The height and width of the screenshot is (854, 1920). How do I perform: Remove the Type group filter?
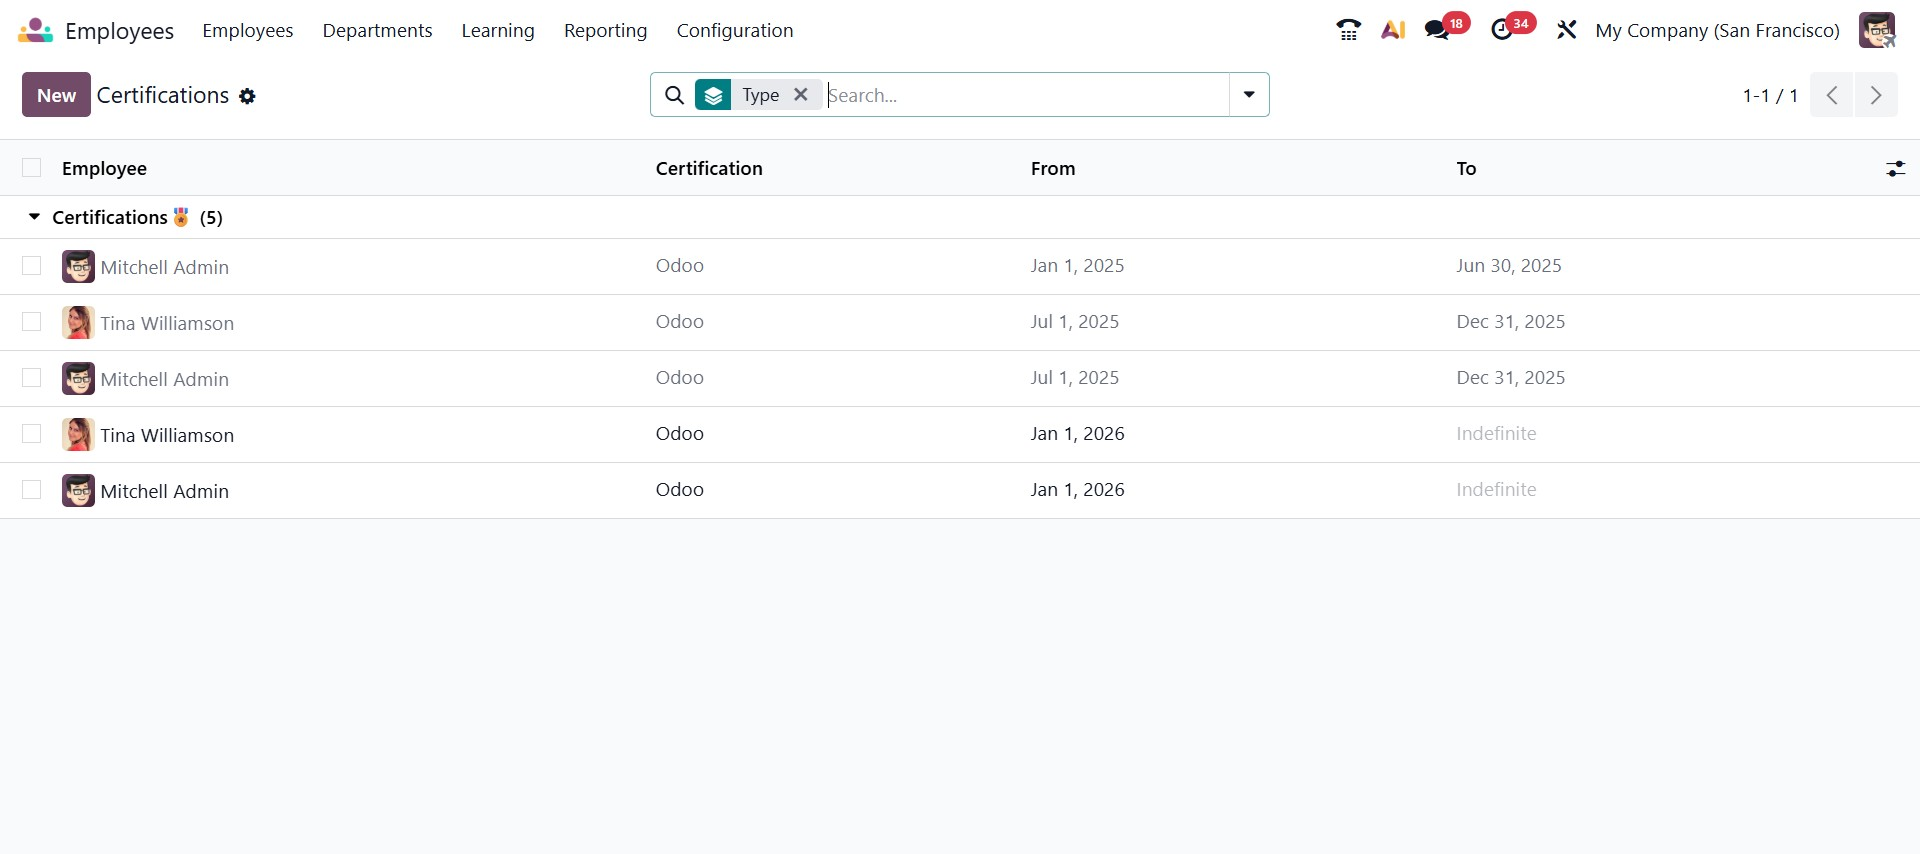[x=801, y=95]
